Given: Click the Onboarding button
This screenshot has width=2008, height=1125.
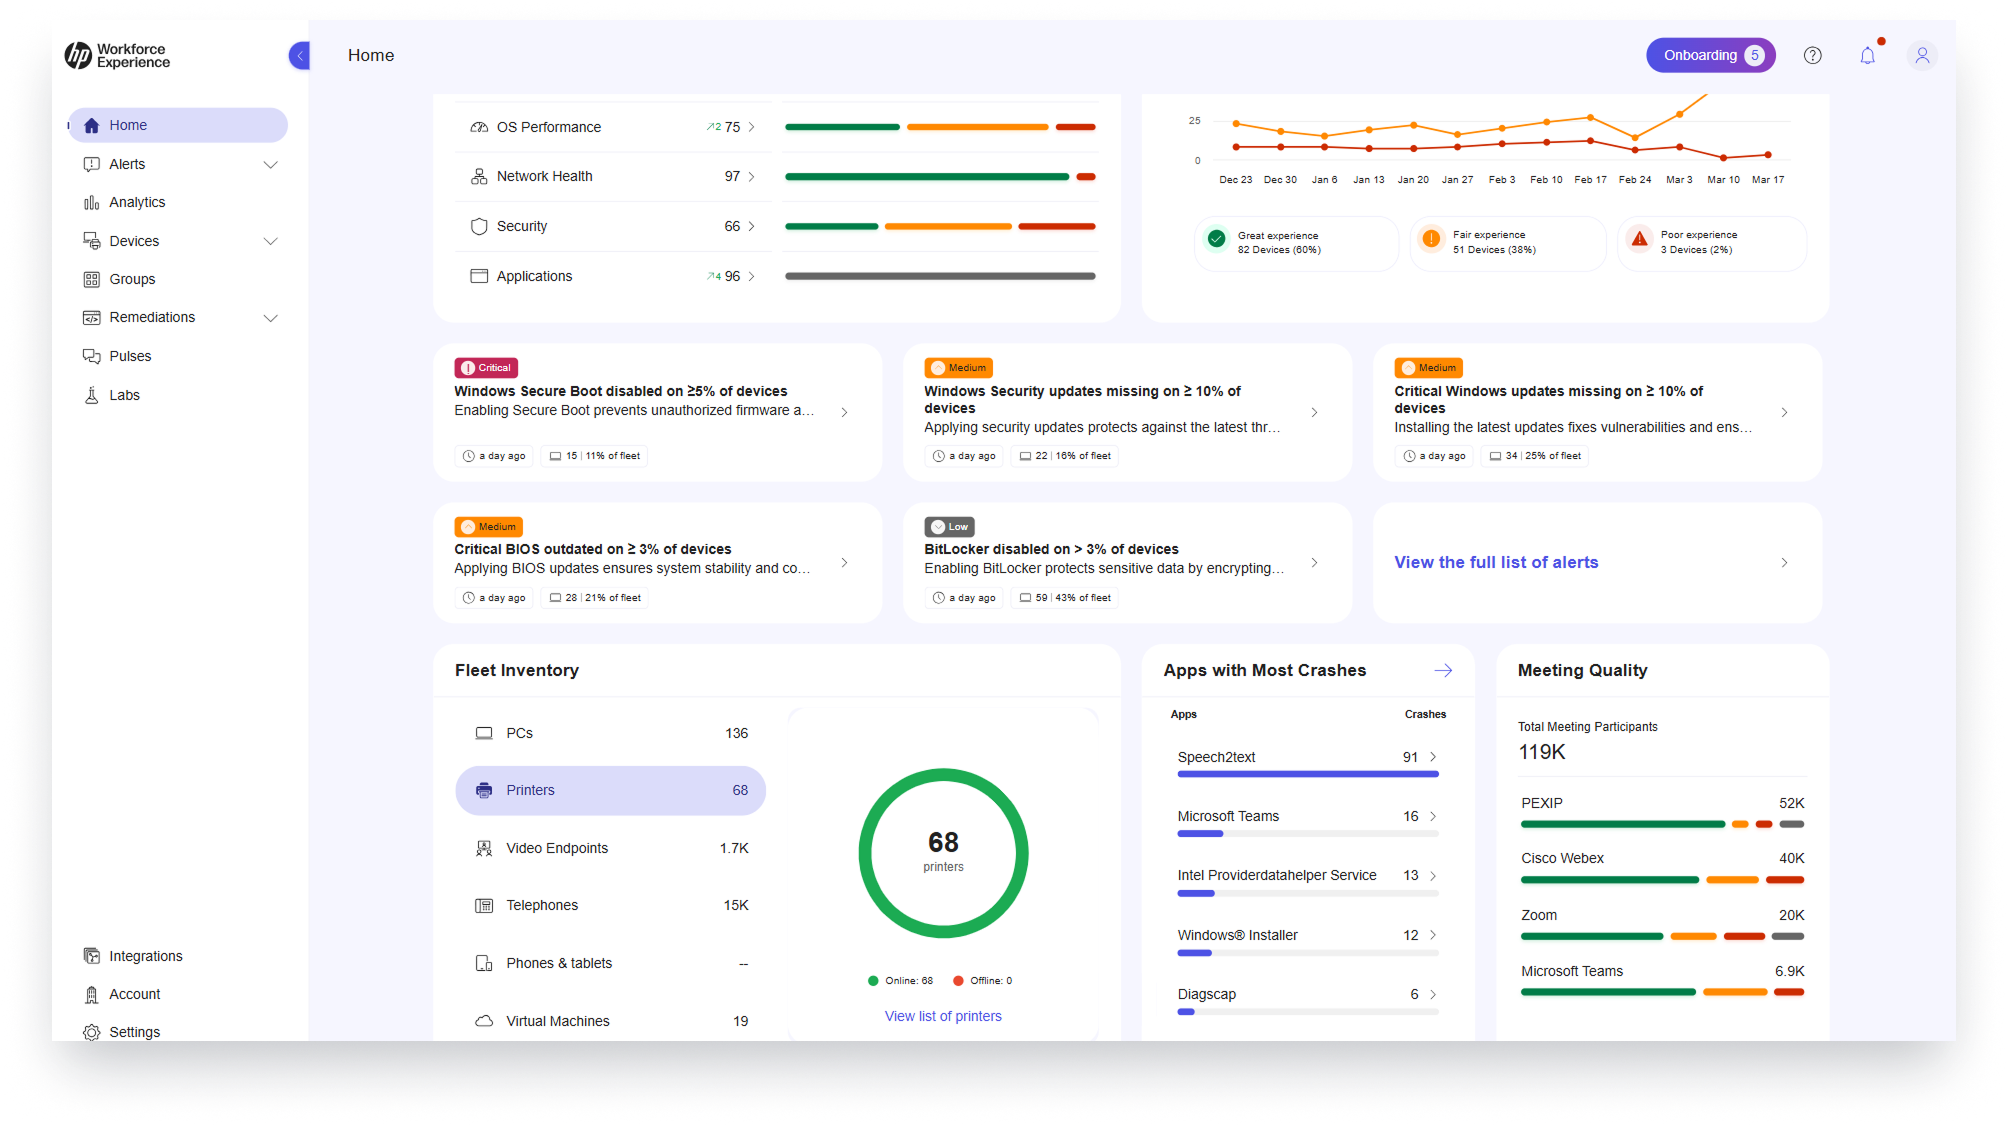Looking at the screenshot, I should coord(1710,56).
